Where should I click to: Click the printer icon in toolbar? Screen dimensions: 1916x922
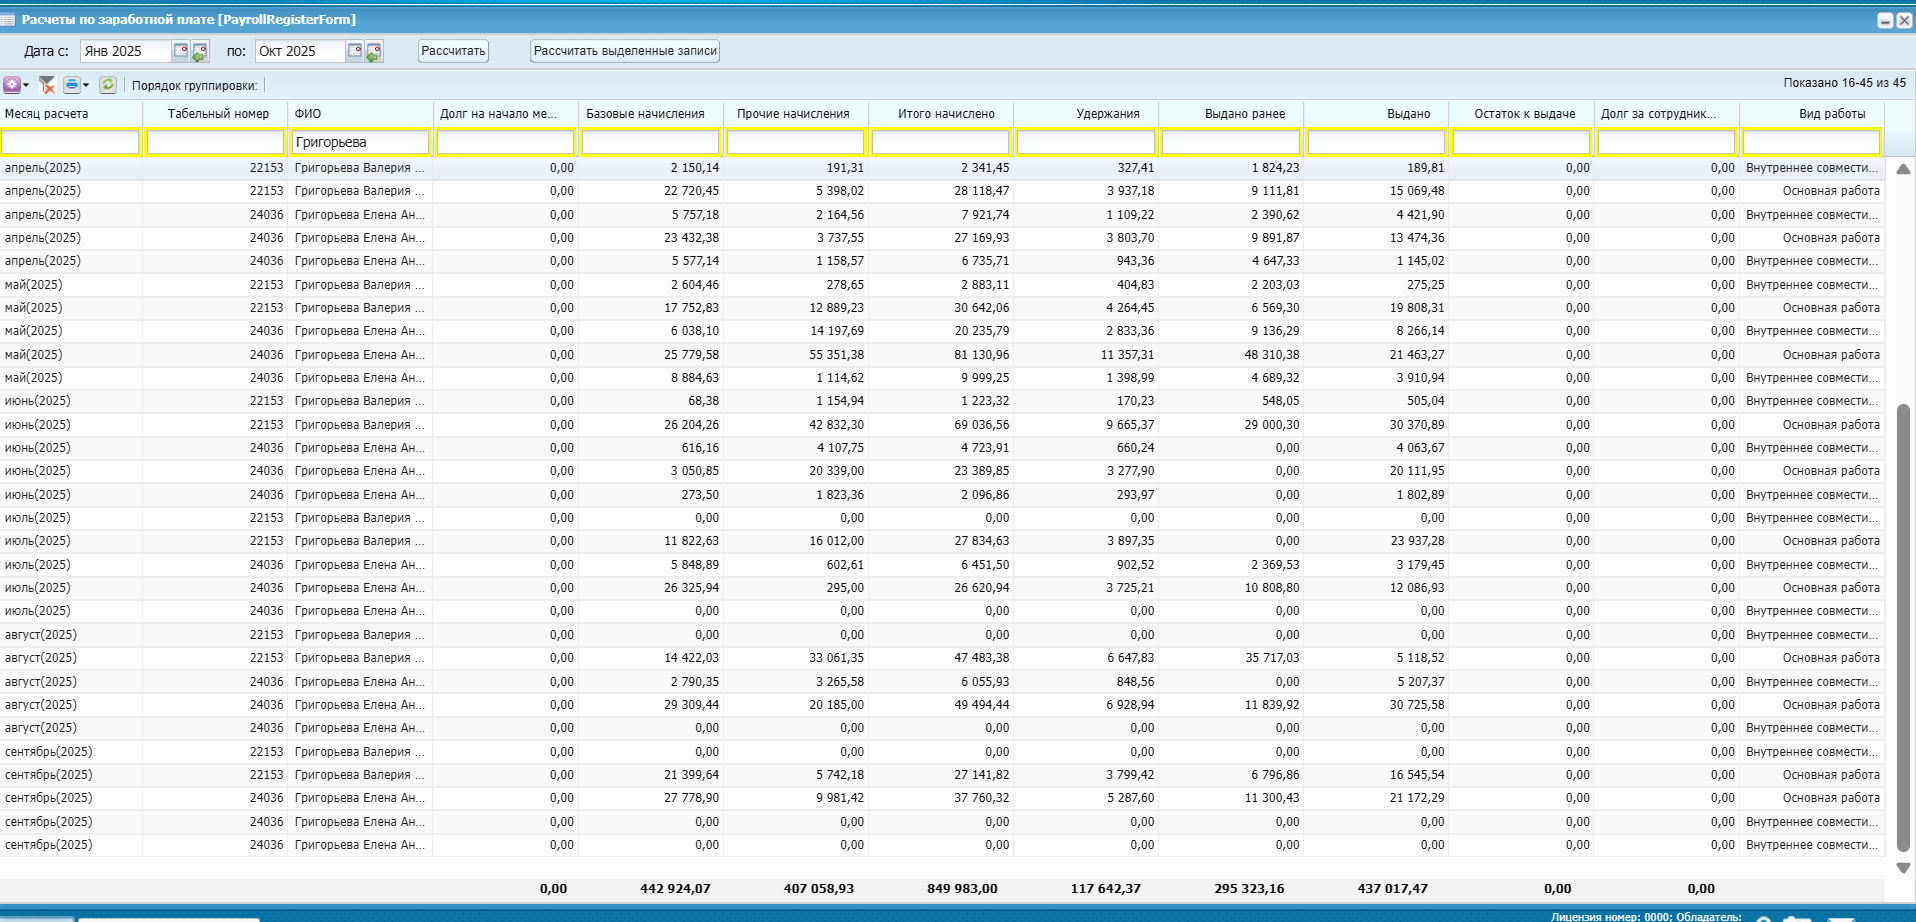(x=71, y=85)
